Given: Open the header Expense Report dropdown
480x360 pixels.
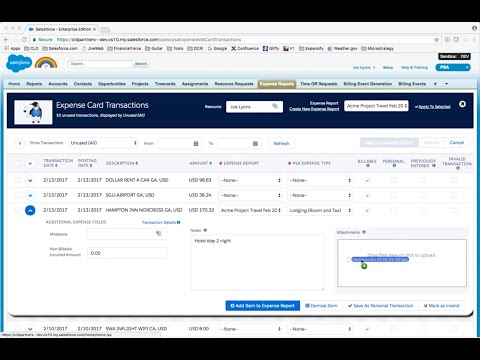Looking at the screenshot, I should [x=376, y=106].
